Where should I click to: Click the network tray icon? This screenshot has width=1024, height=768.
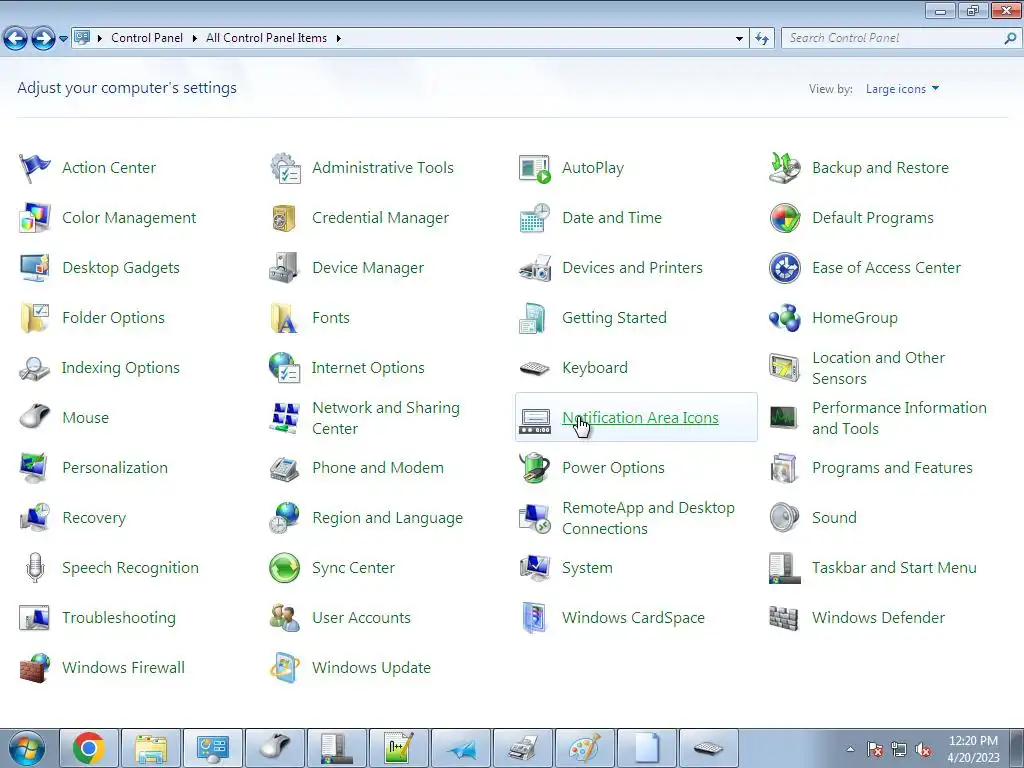click(x=899, y=749)
